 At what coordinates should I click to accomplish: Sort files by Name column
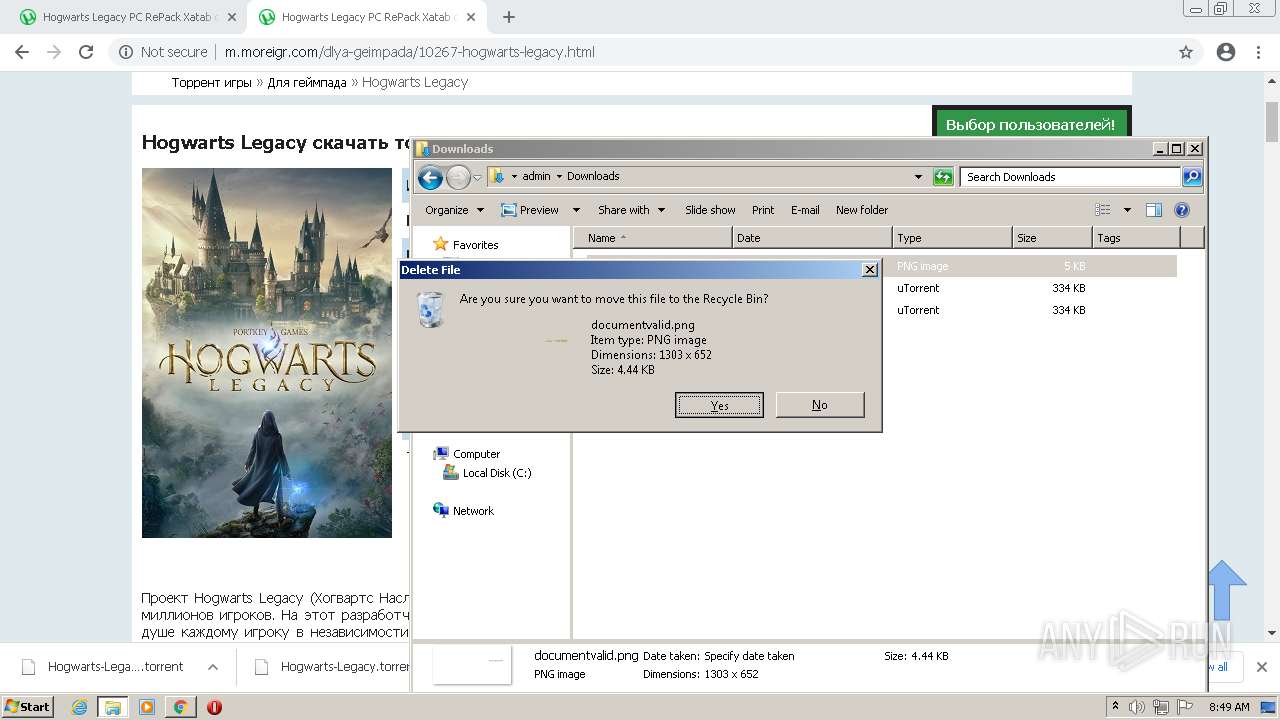(x=653, y=238)
